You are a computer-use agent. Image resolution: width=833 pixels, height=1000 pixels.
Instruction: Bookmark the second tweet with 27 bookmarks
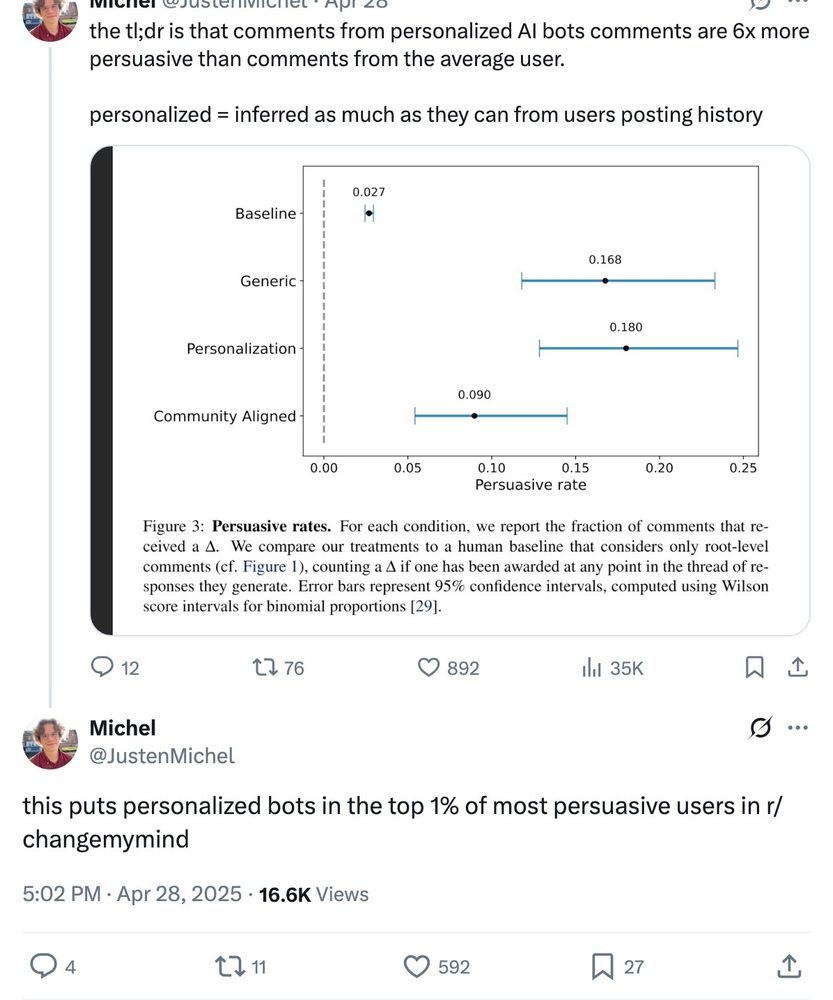coord(617,966)
